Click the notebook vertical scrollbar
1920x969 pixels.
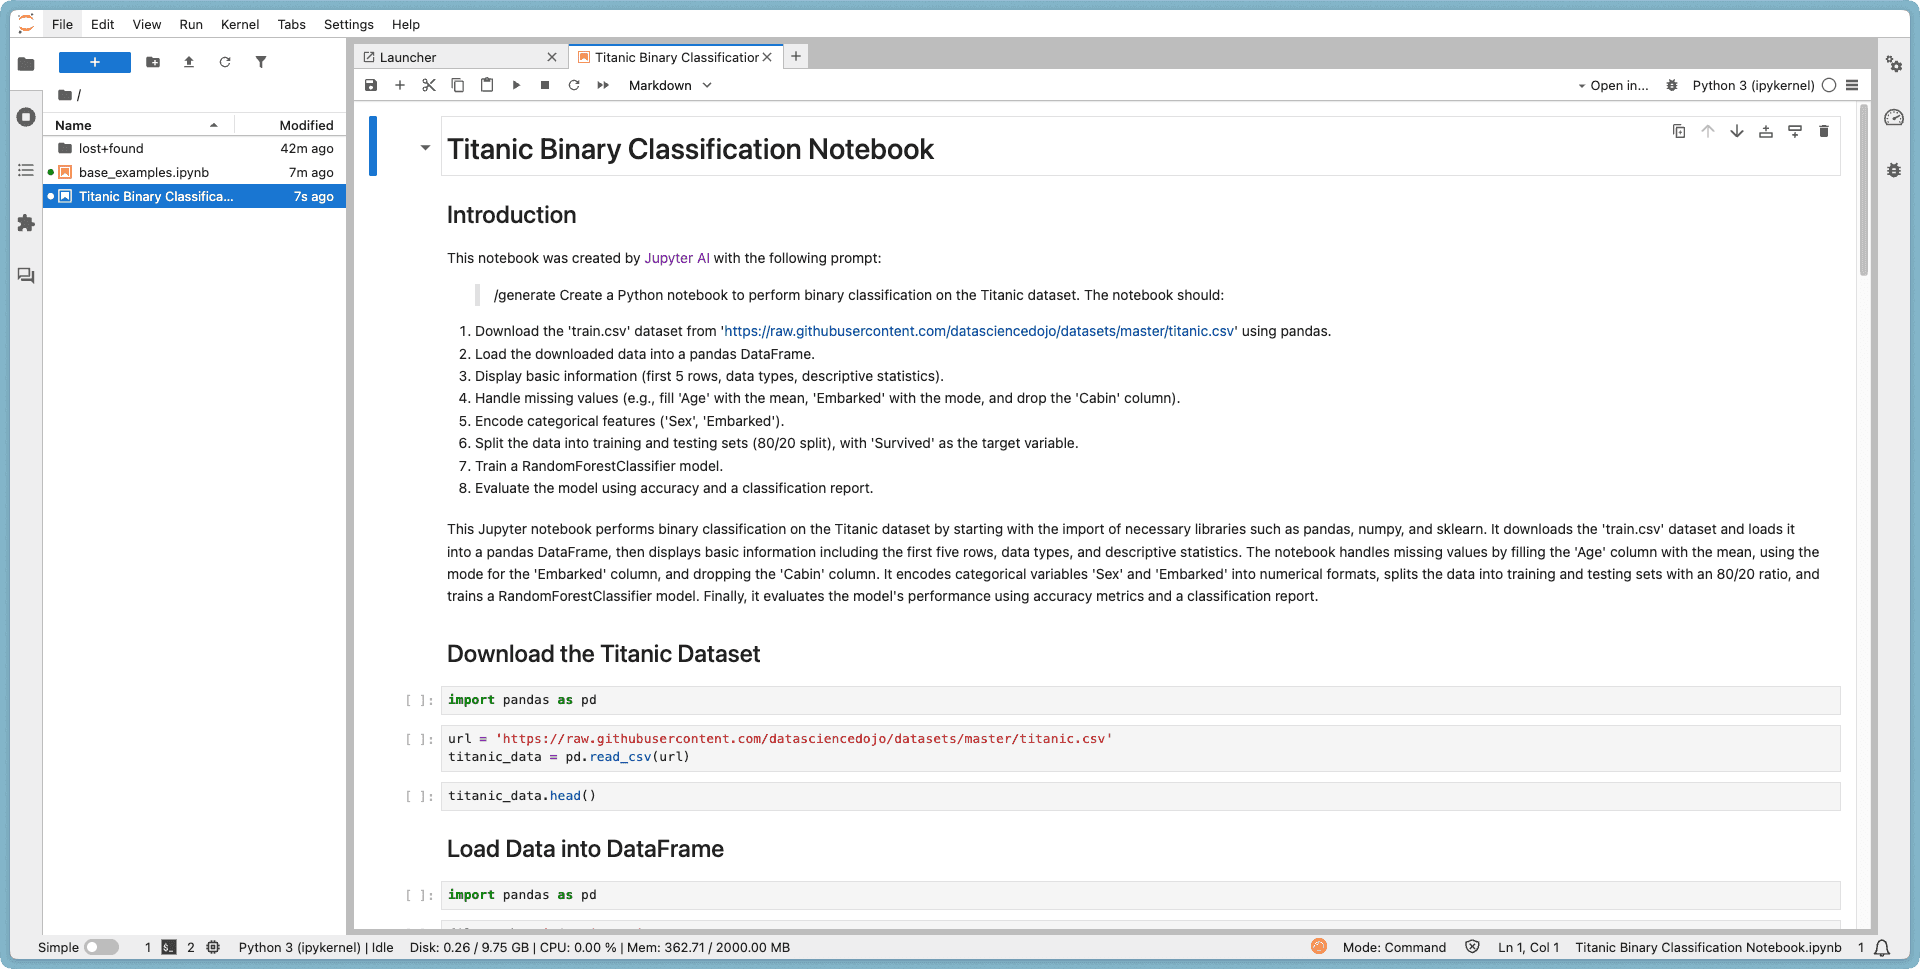tap(1864, 191)
